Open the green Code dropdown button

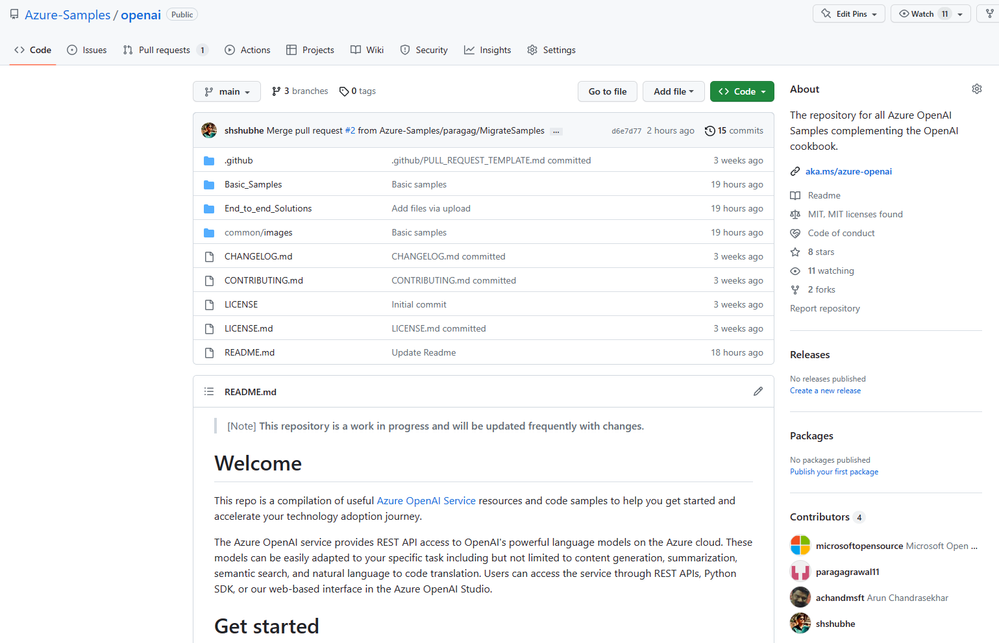742,92
